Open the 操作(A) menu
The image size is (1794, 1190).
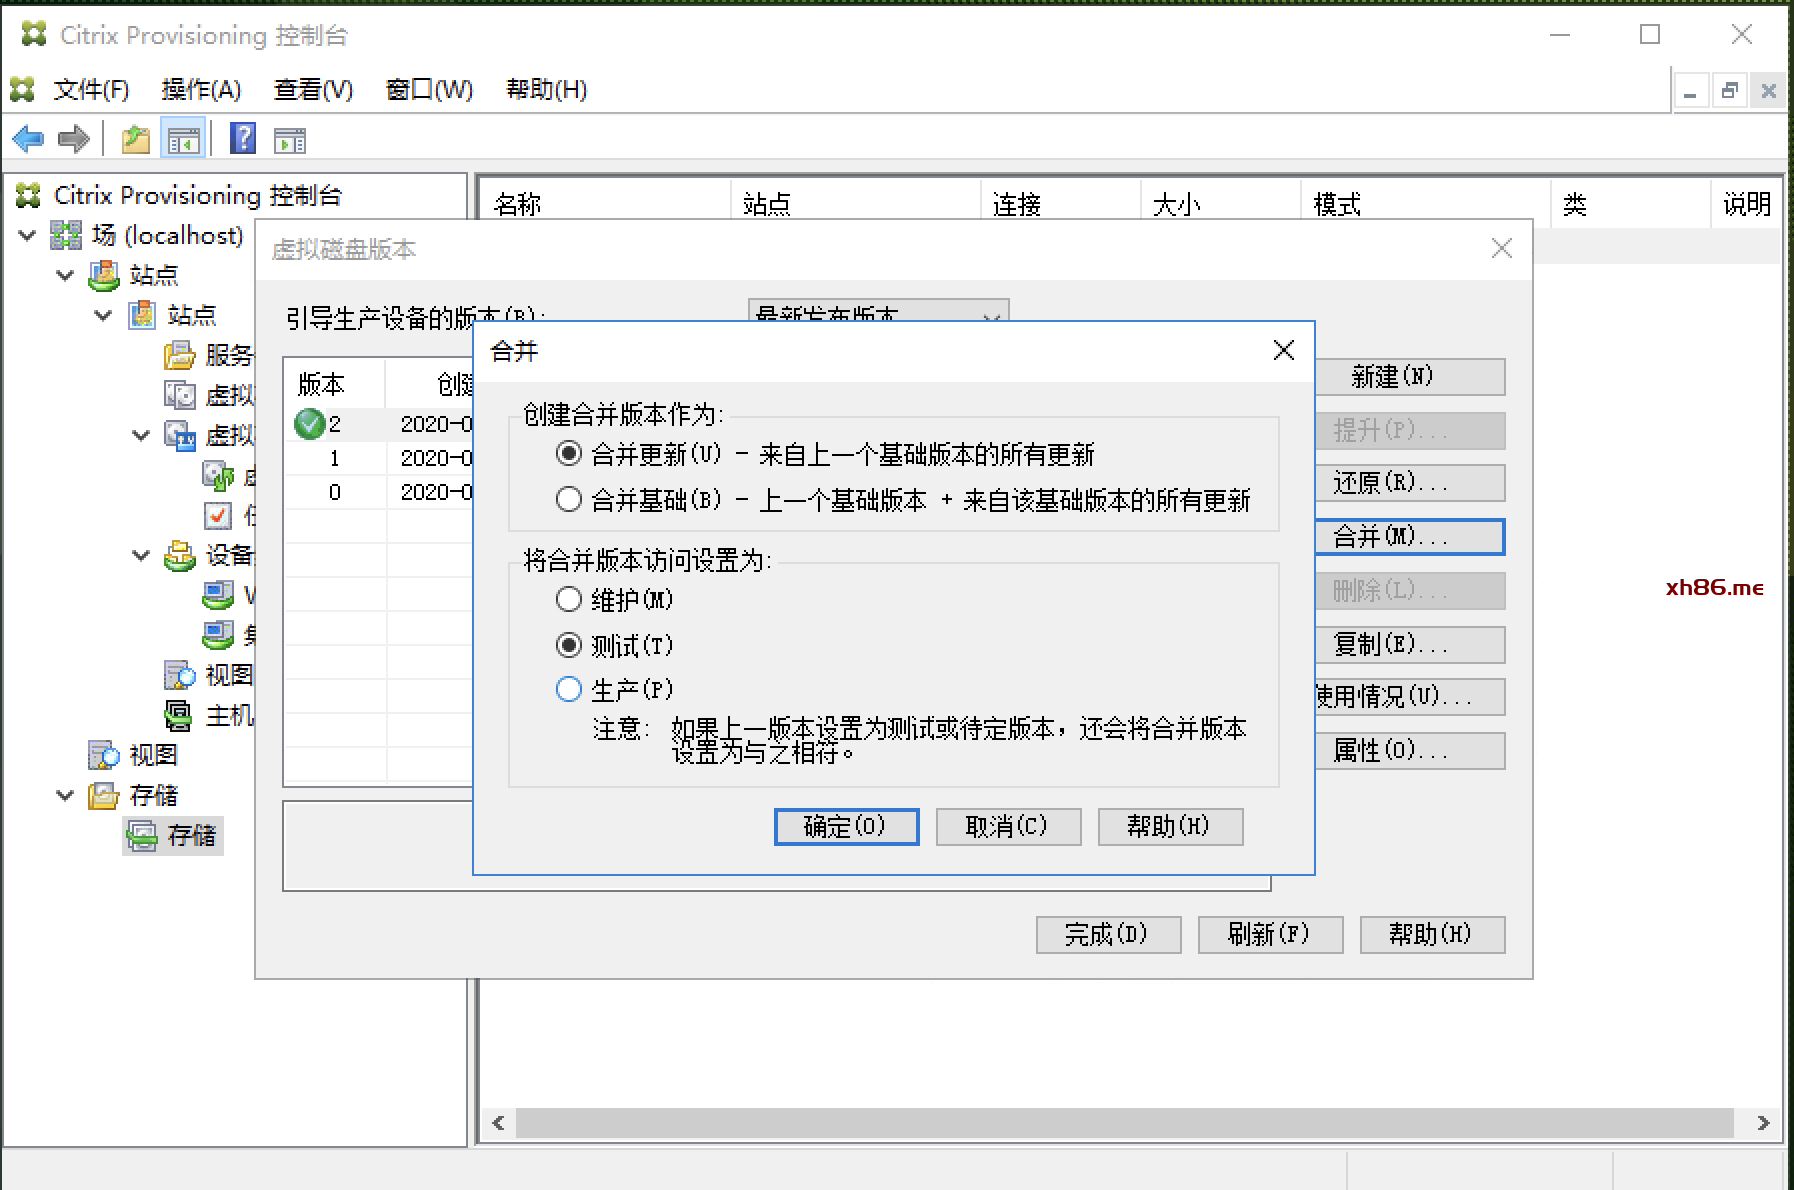201,90
